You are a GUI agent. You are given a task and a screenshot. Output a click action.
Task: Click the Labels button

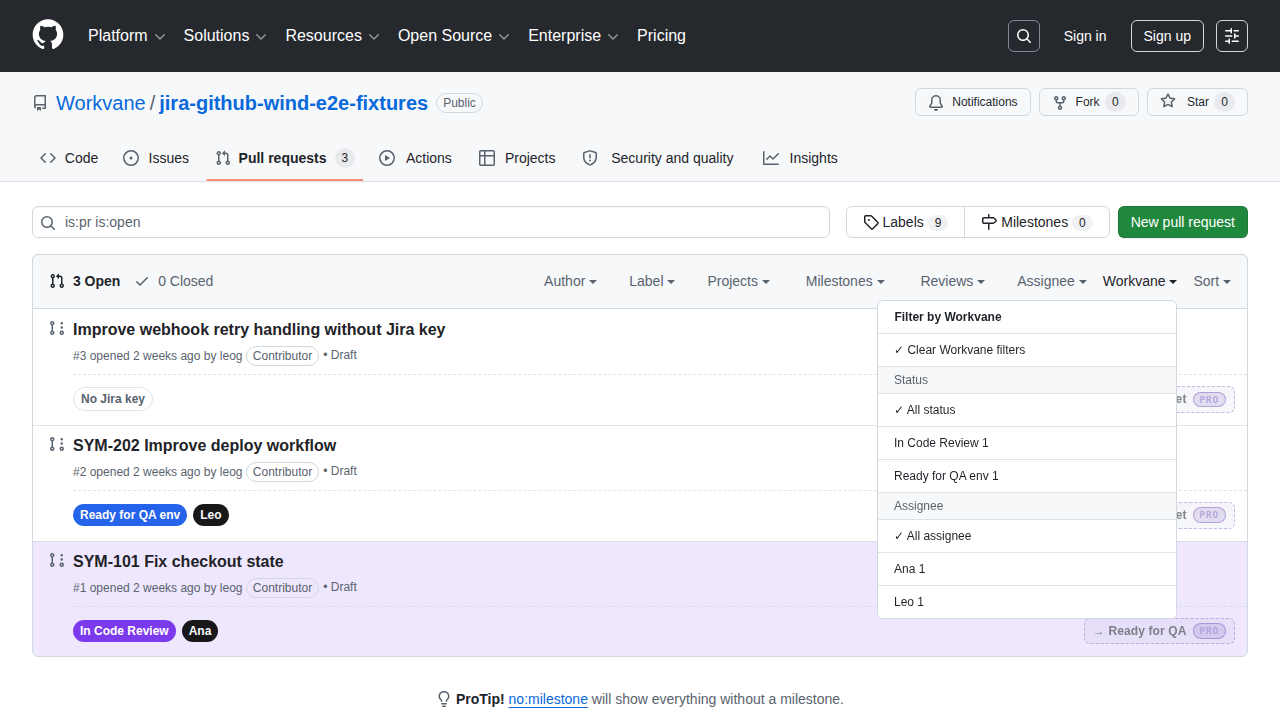click(x=905, y=222)
